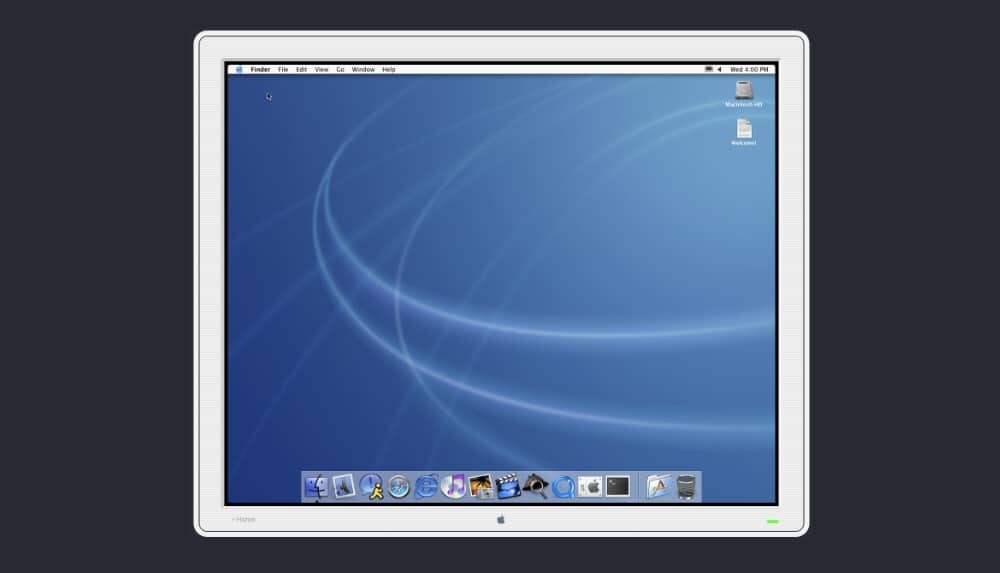The image size is (1000, 573).
Task: Launch iMovie clapperboard icon in dock
Action: tap(508, 487)
